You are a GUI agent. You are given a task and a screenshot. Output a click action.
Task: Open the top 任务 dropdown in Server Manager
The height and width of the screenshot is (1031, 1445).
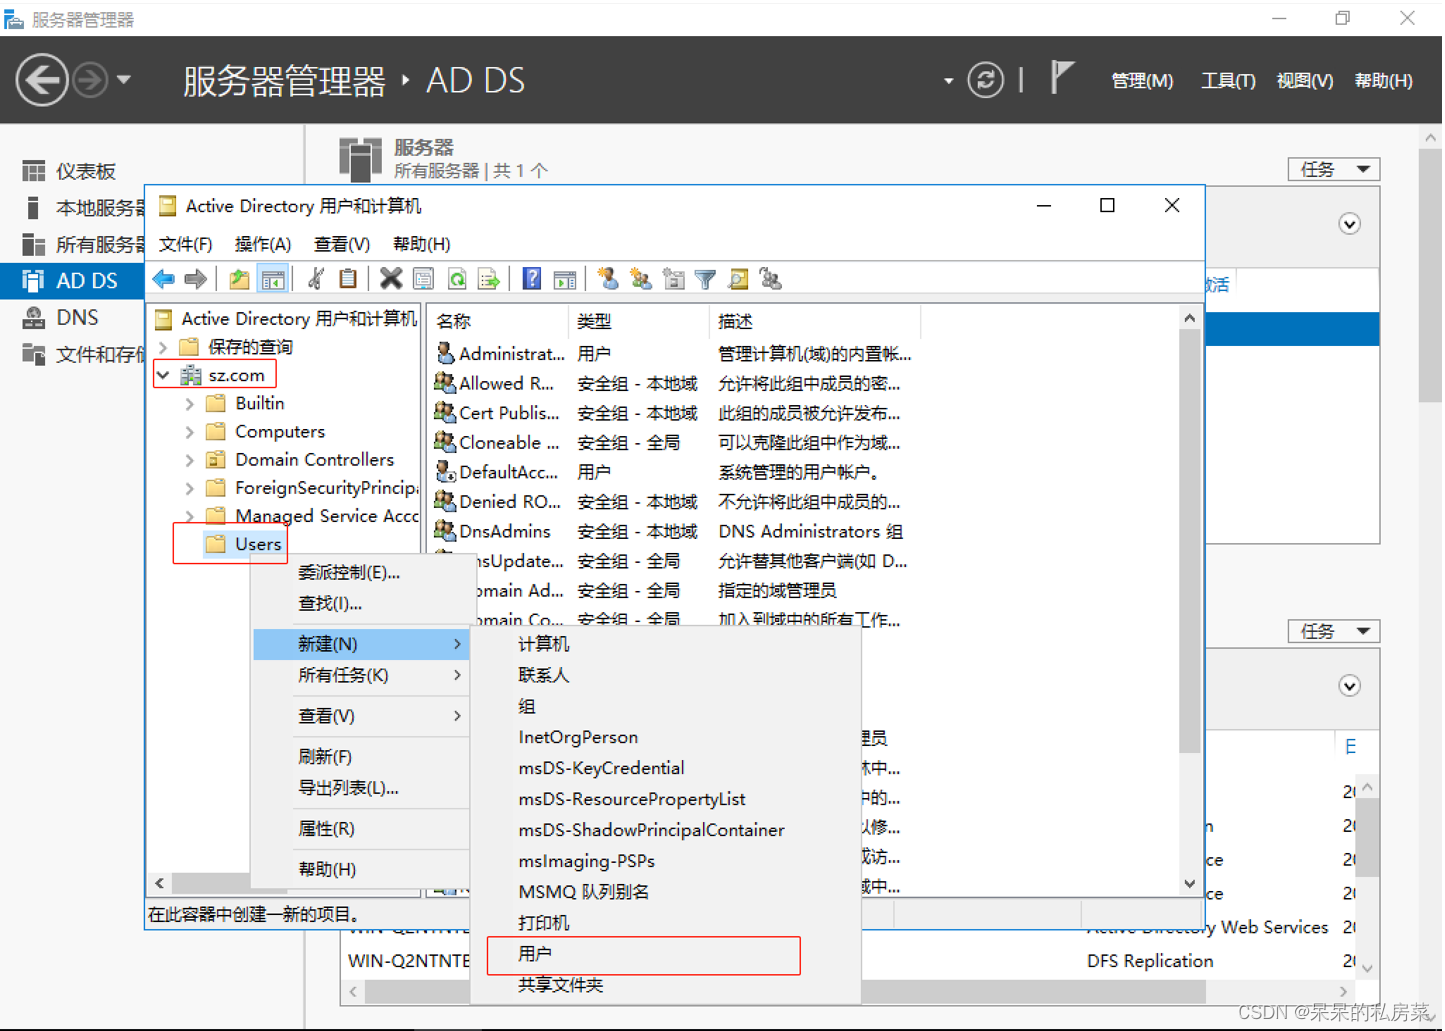pyautogui.click(x=1334, y=169)
